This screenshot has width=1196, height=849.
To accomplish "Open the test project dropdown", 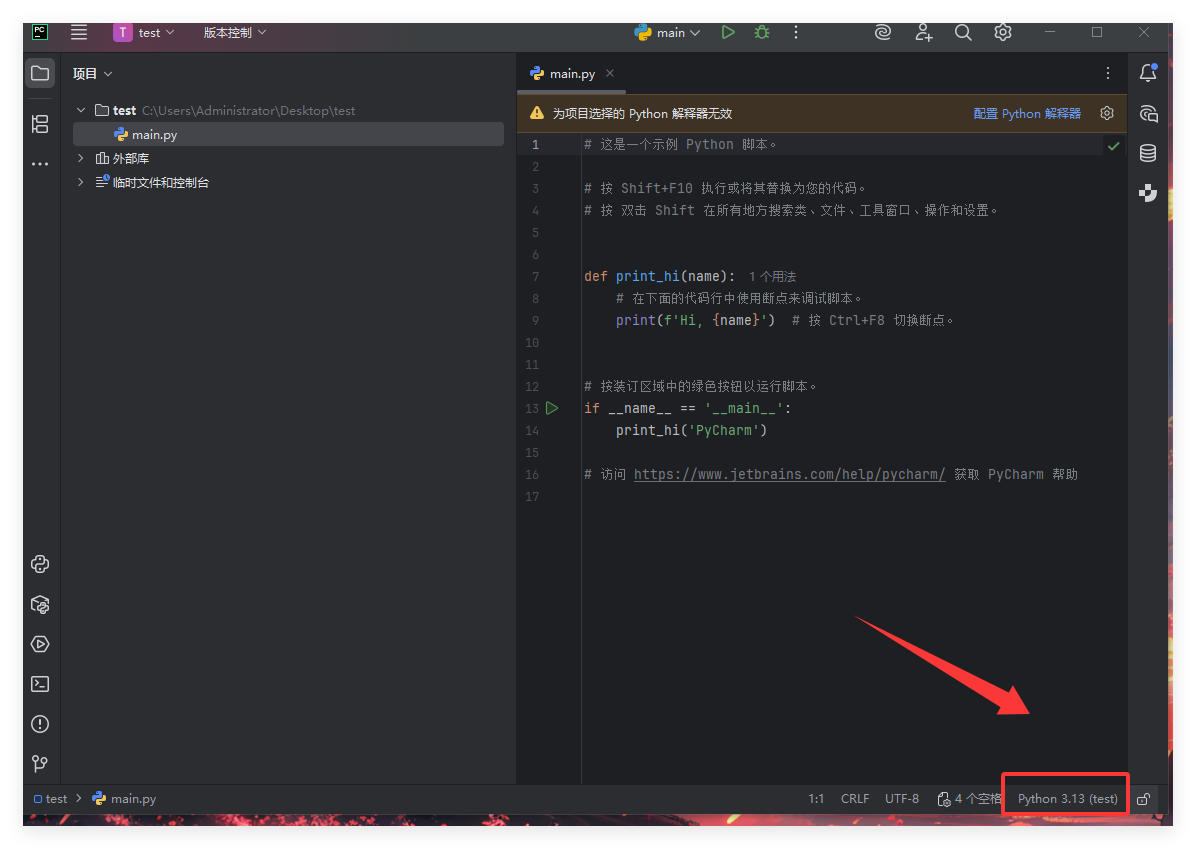I will coord(144,33).
